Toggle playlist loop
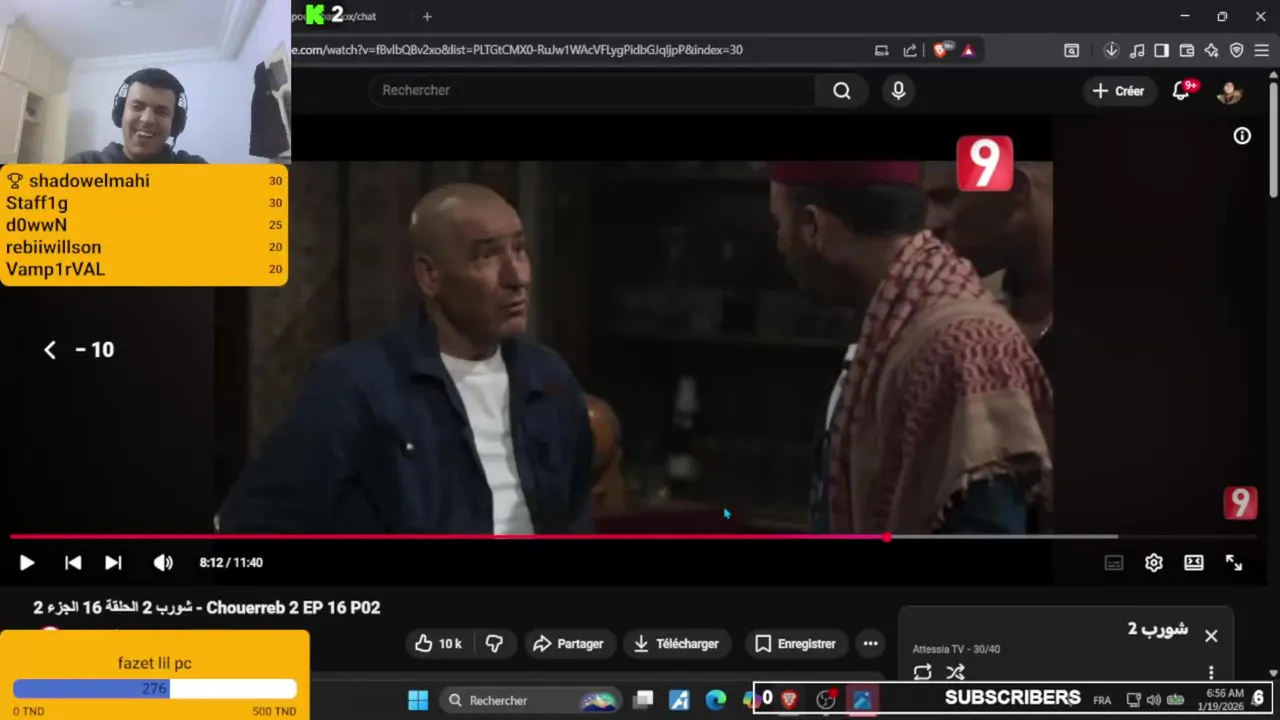This screenshot has height=720, width=1280. point(922,672)
